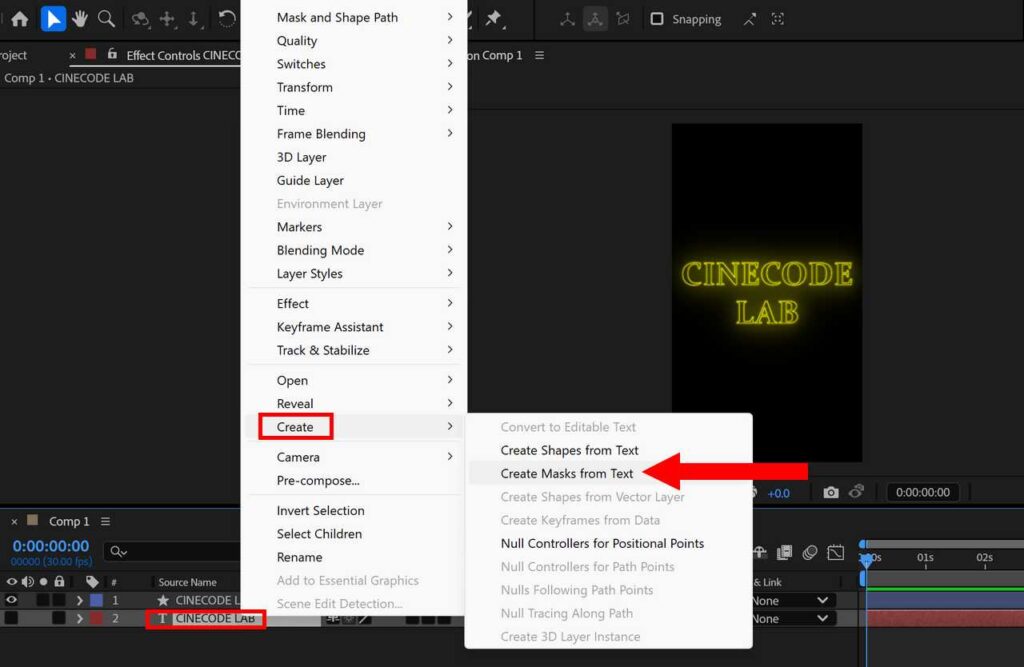Screen dimensions: 1024x667
Task: Click the video eye column header
Action: 11,581
